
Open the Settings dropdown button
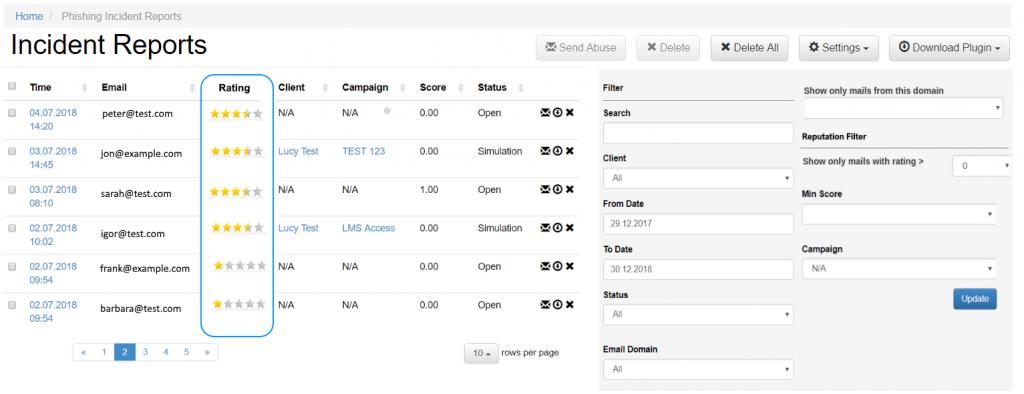coord(839,48)
